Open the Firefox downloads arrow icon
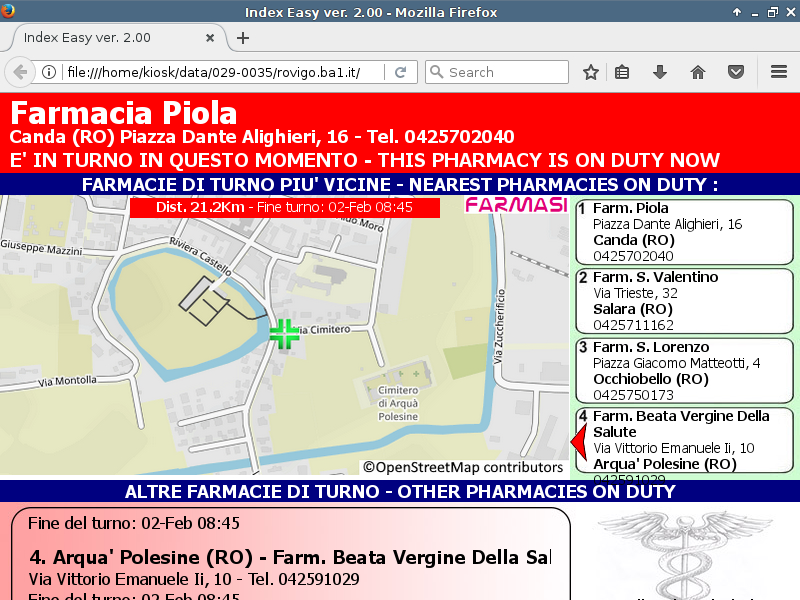 [659, 72]
